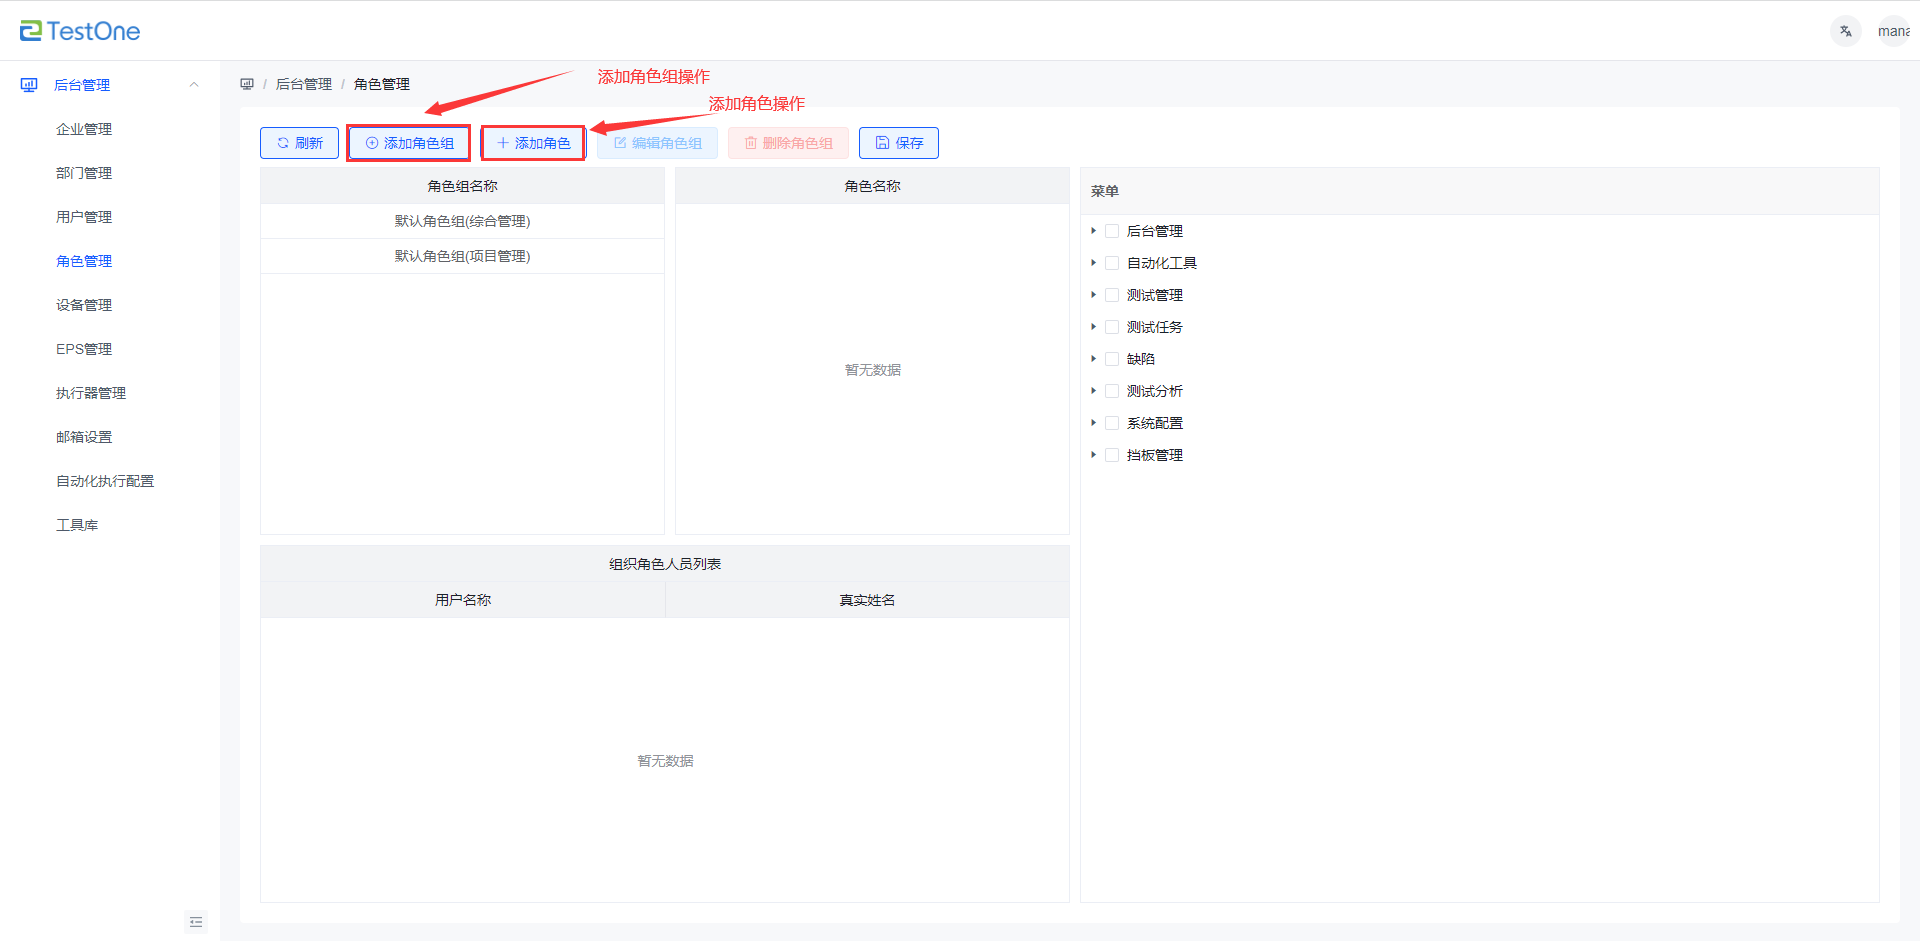Select 默认角色组(项目管理) row
Viewport: 1920px width, 941px height.
point(462,256)
